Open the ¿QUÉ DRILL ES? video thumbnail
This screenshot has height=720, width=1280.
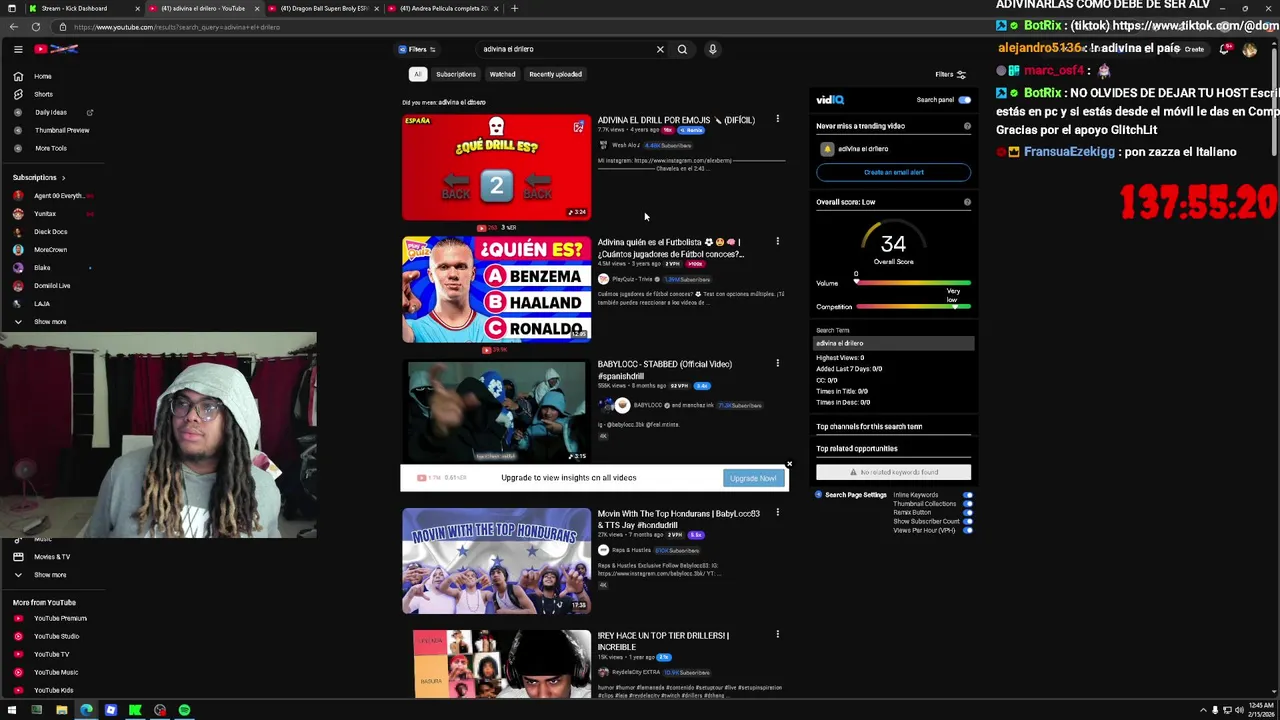click(496, 167)
